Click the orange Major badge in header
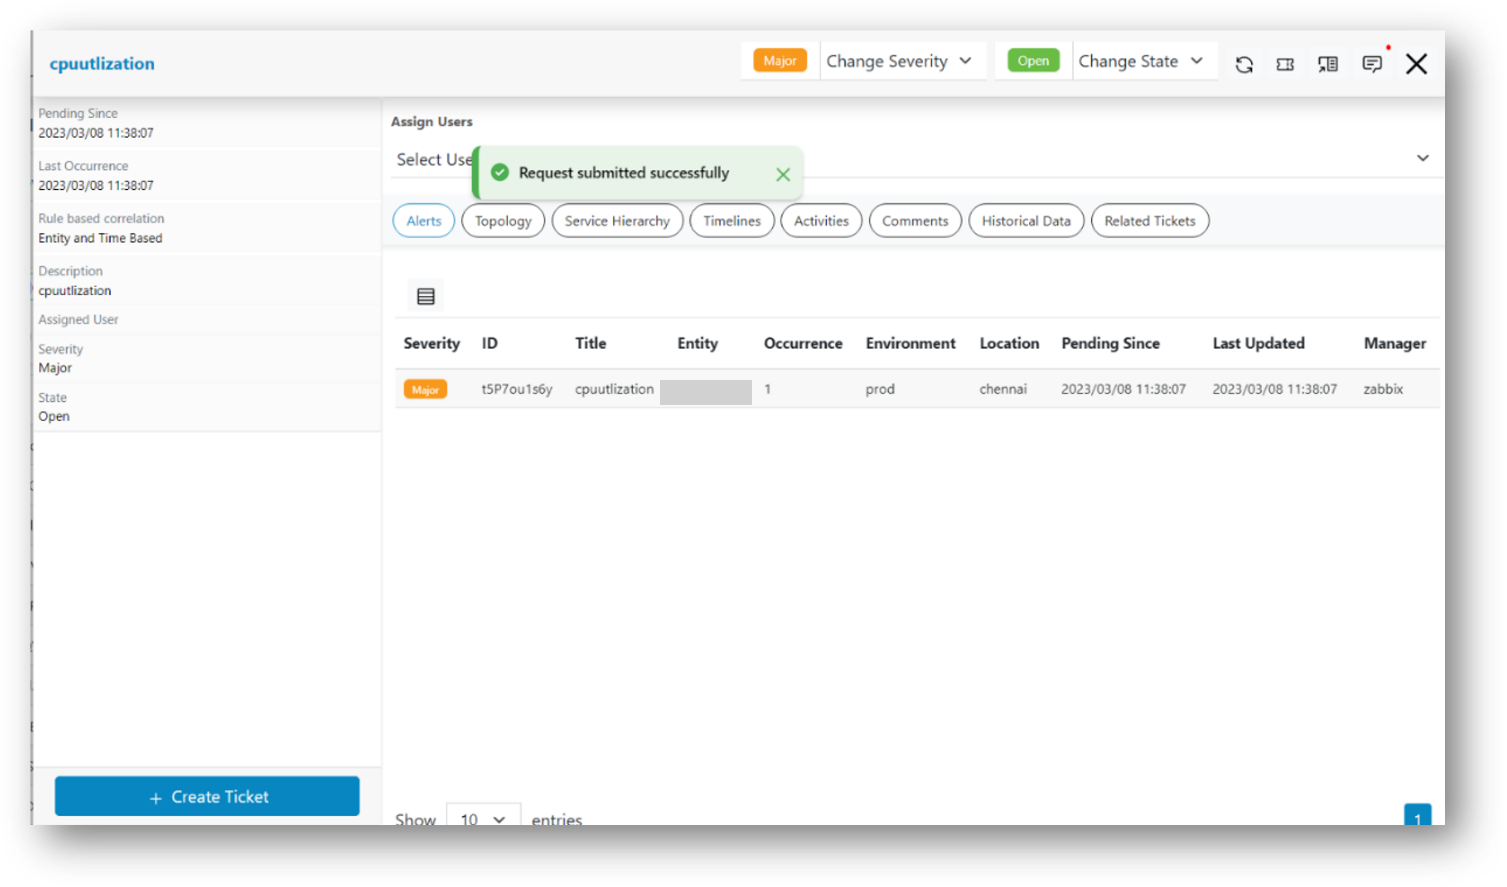This screenshot has width=1507, height=887. coord(780,61)
